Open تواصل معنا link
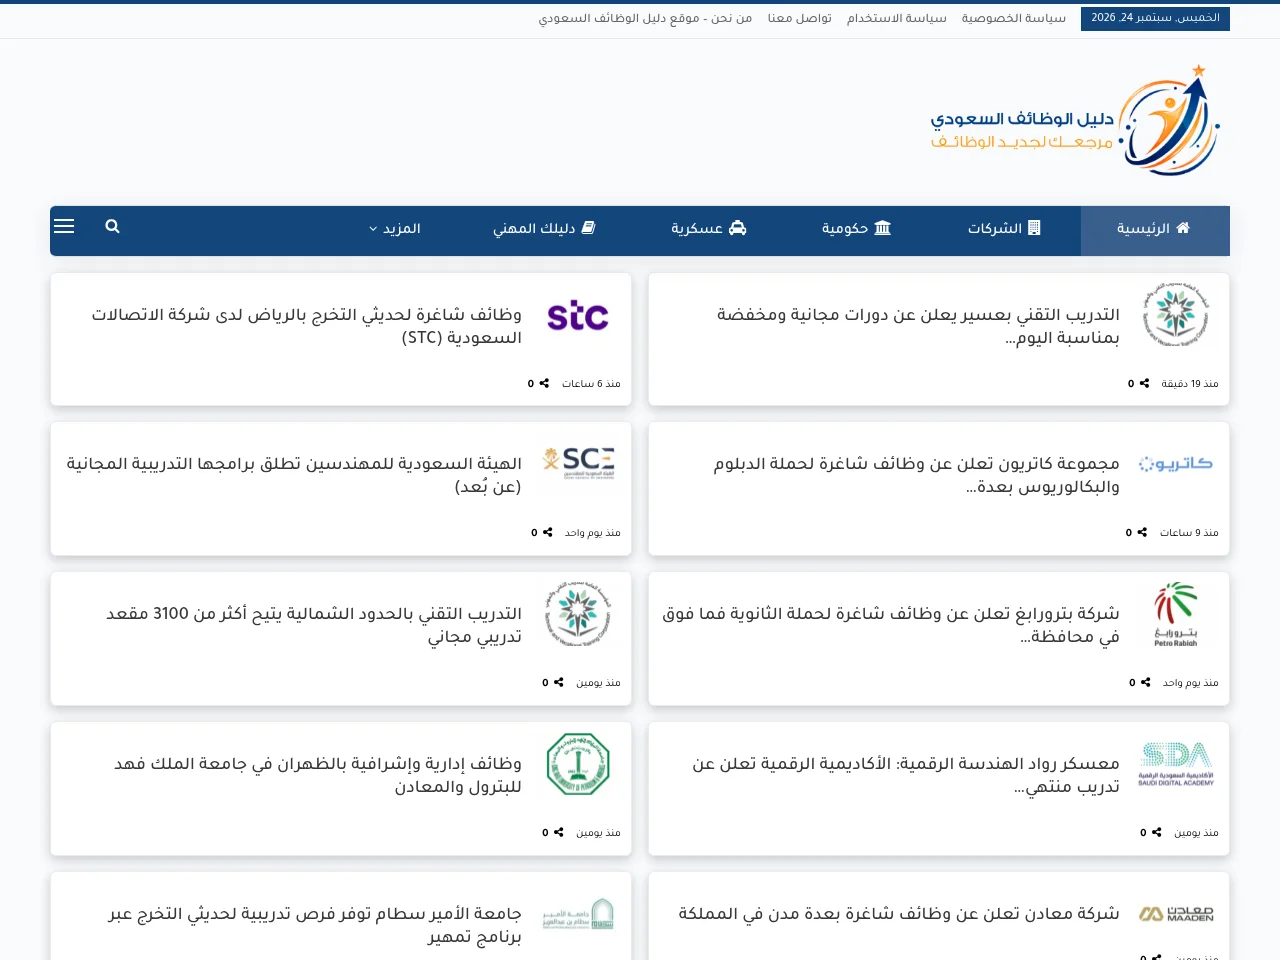 [799, 18]
